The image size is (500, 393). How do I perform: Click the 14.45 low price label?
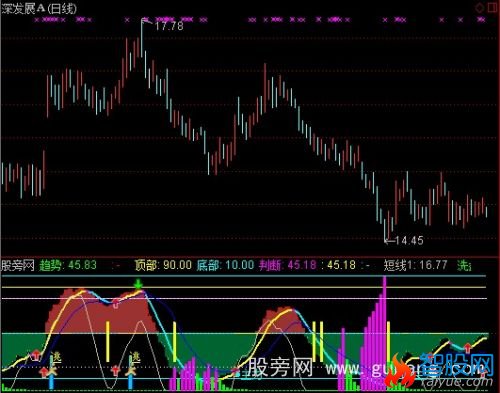pos(408,240)
